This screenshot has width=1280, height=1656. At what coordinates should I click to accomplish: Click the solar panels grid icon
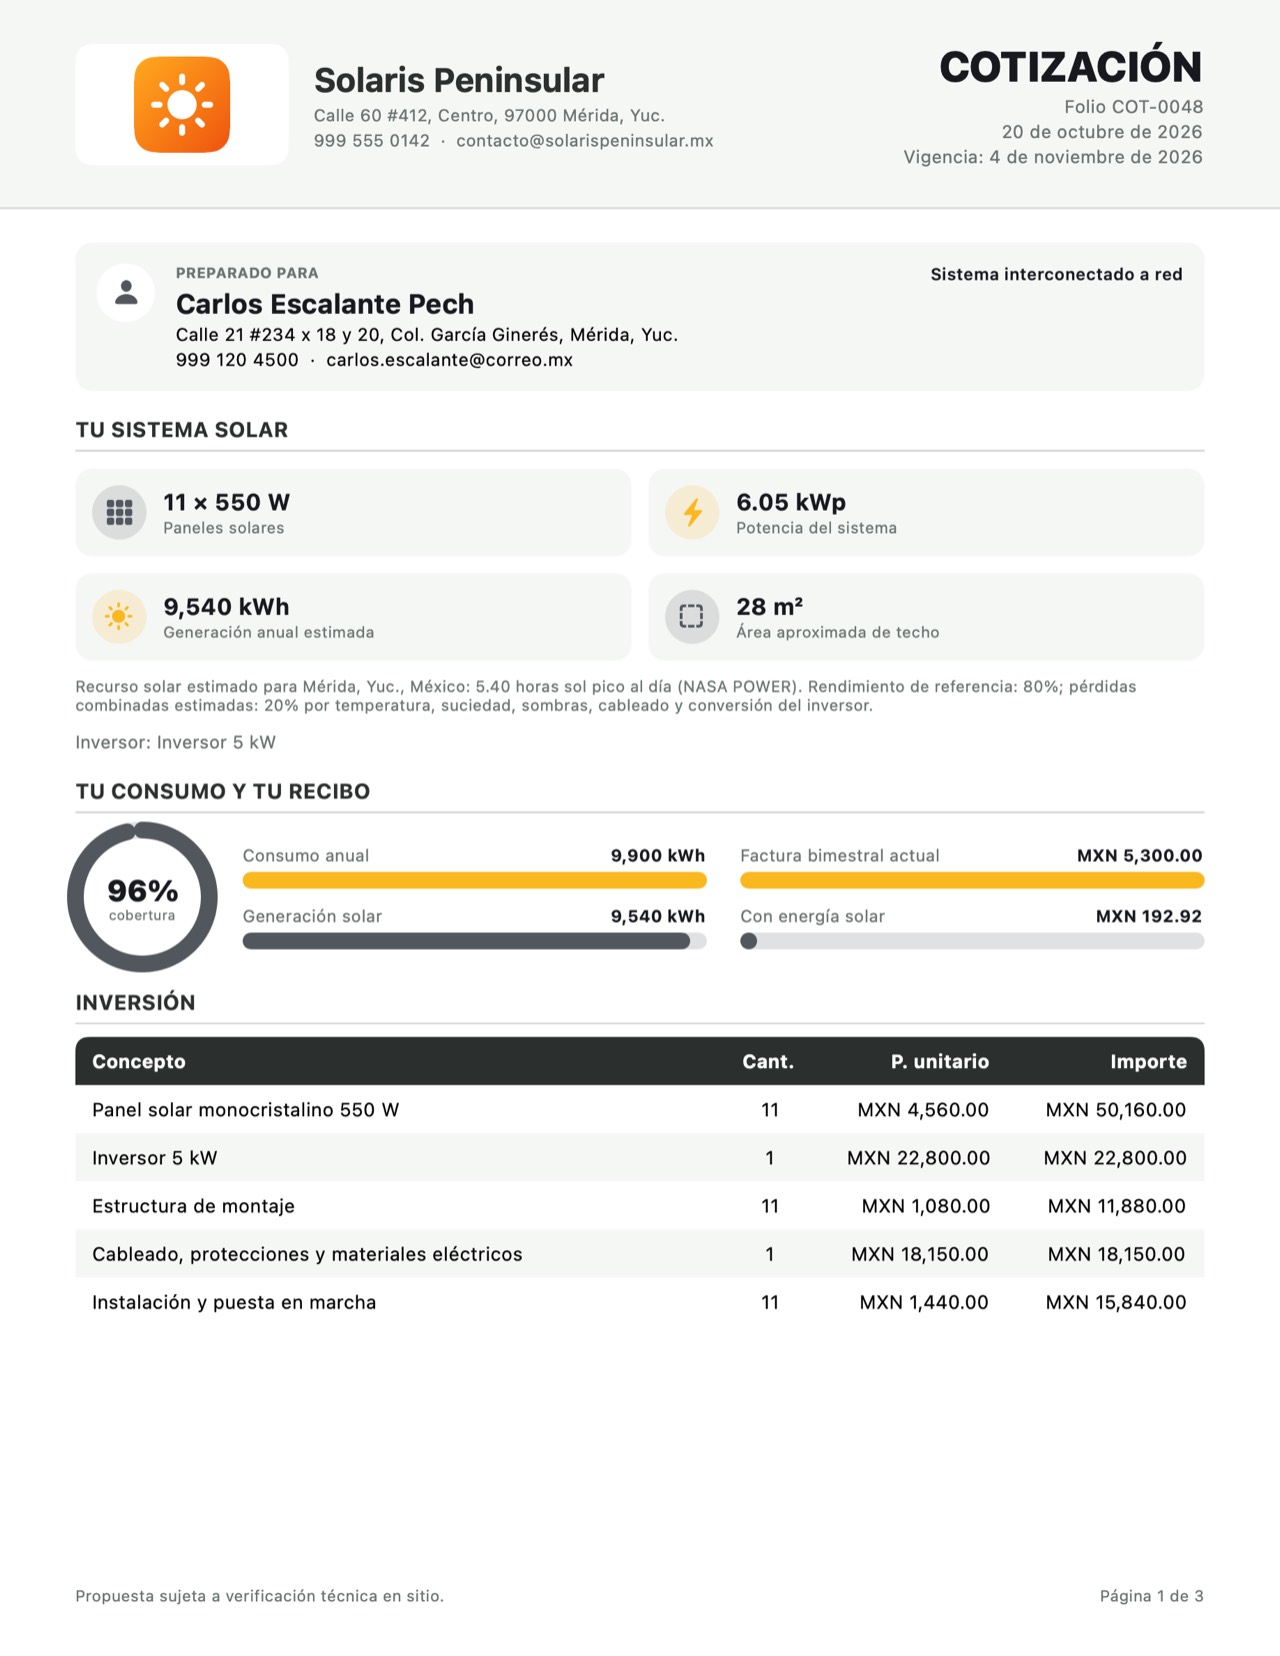point(119,513)
